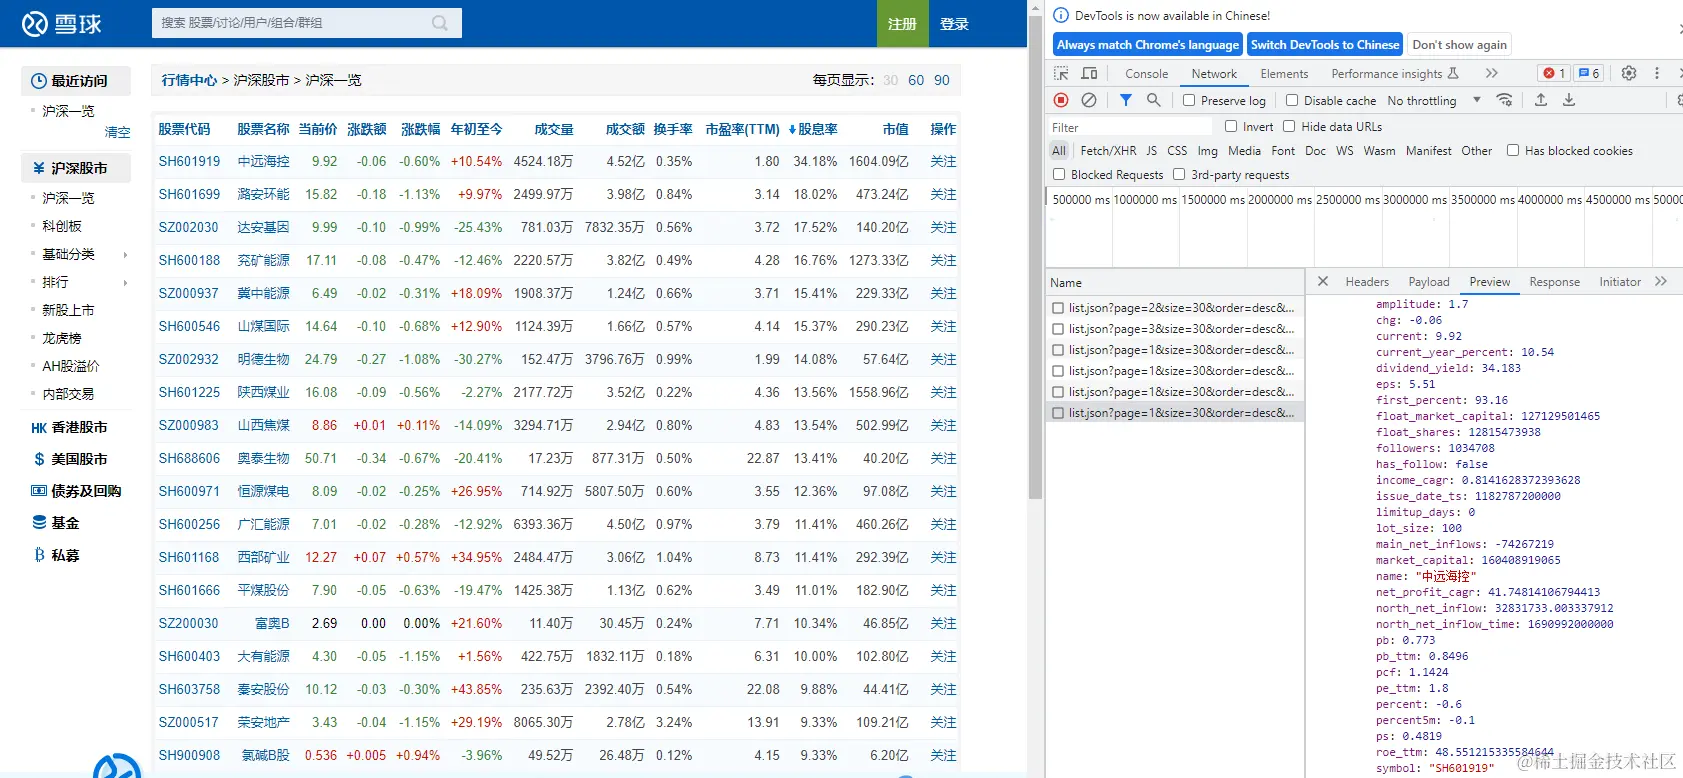The image size is (1683, 778).
Task: Click the dollar icon for 美国股市
Action: (39, 459)
